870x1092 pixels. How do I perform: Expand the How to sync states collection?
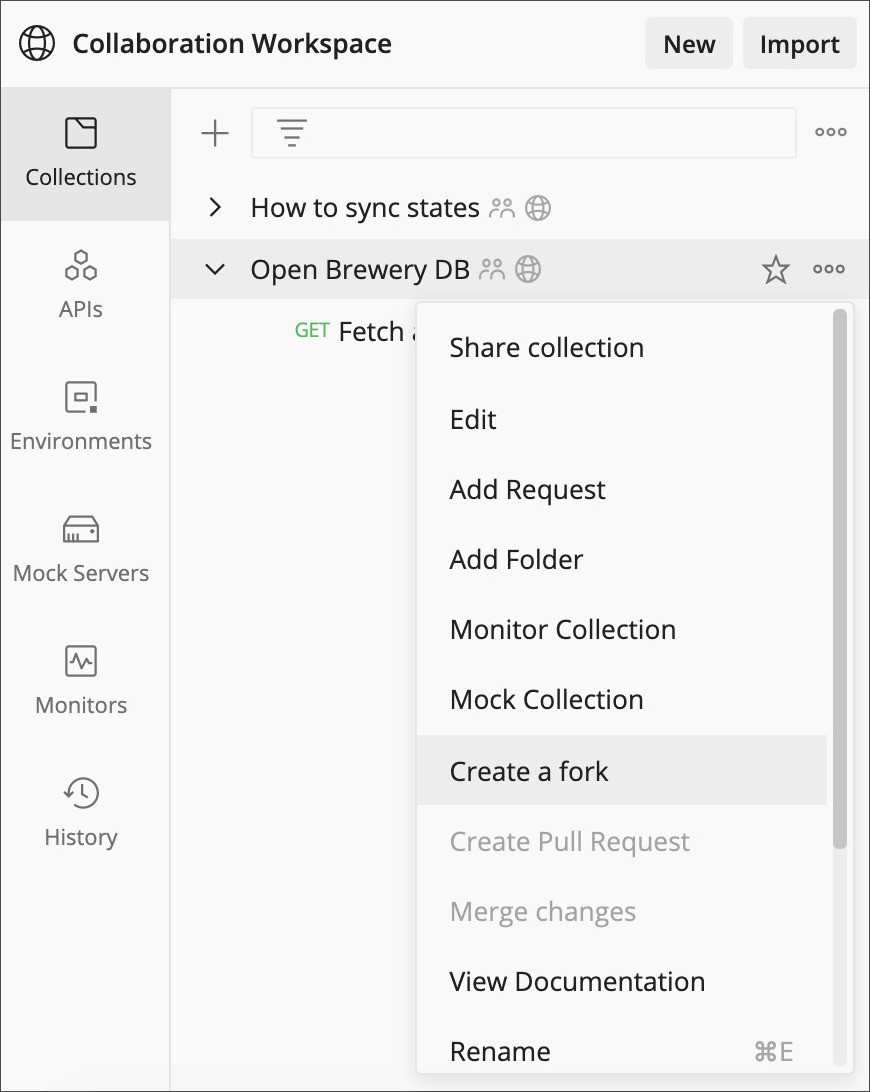coord(215,207)
